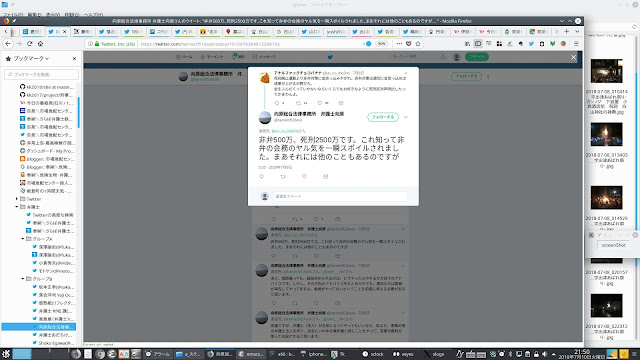Open the main tweet's options chevron

pyautogui.click(x=406, y=117)
